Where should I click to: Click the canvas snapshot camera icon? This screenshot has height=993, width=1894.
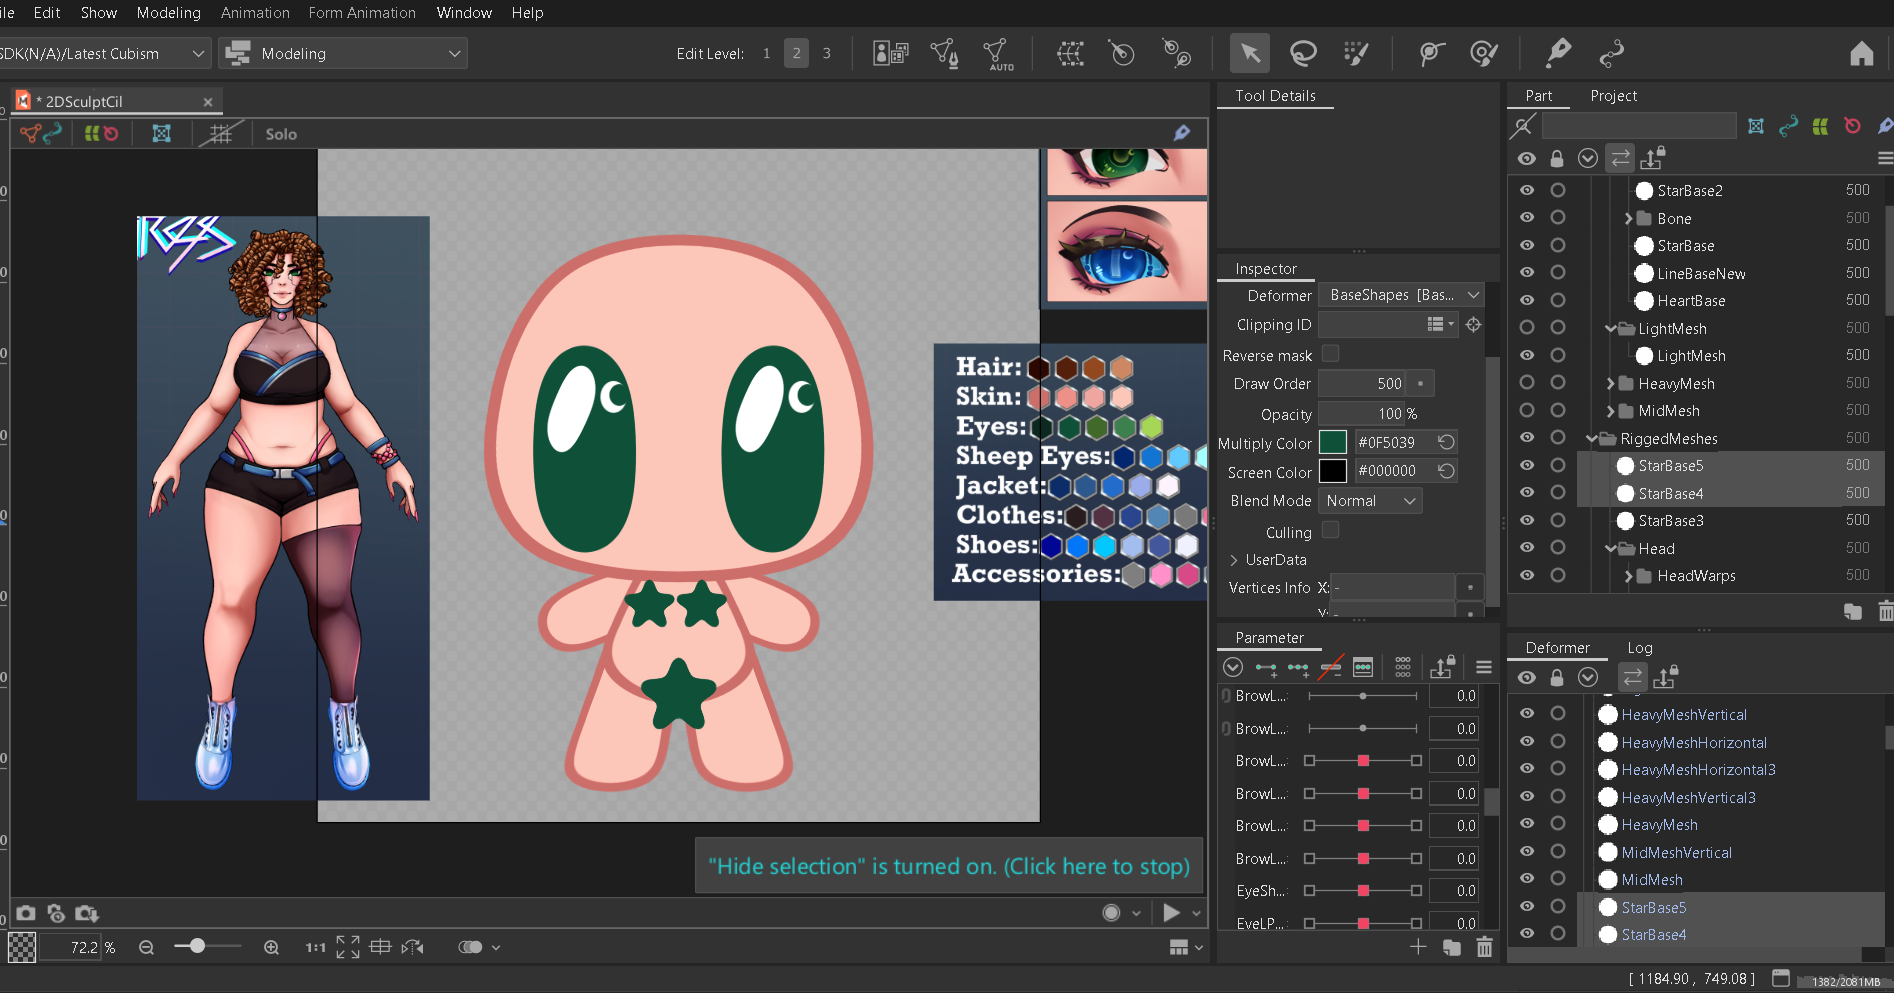click(26, 913)
